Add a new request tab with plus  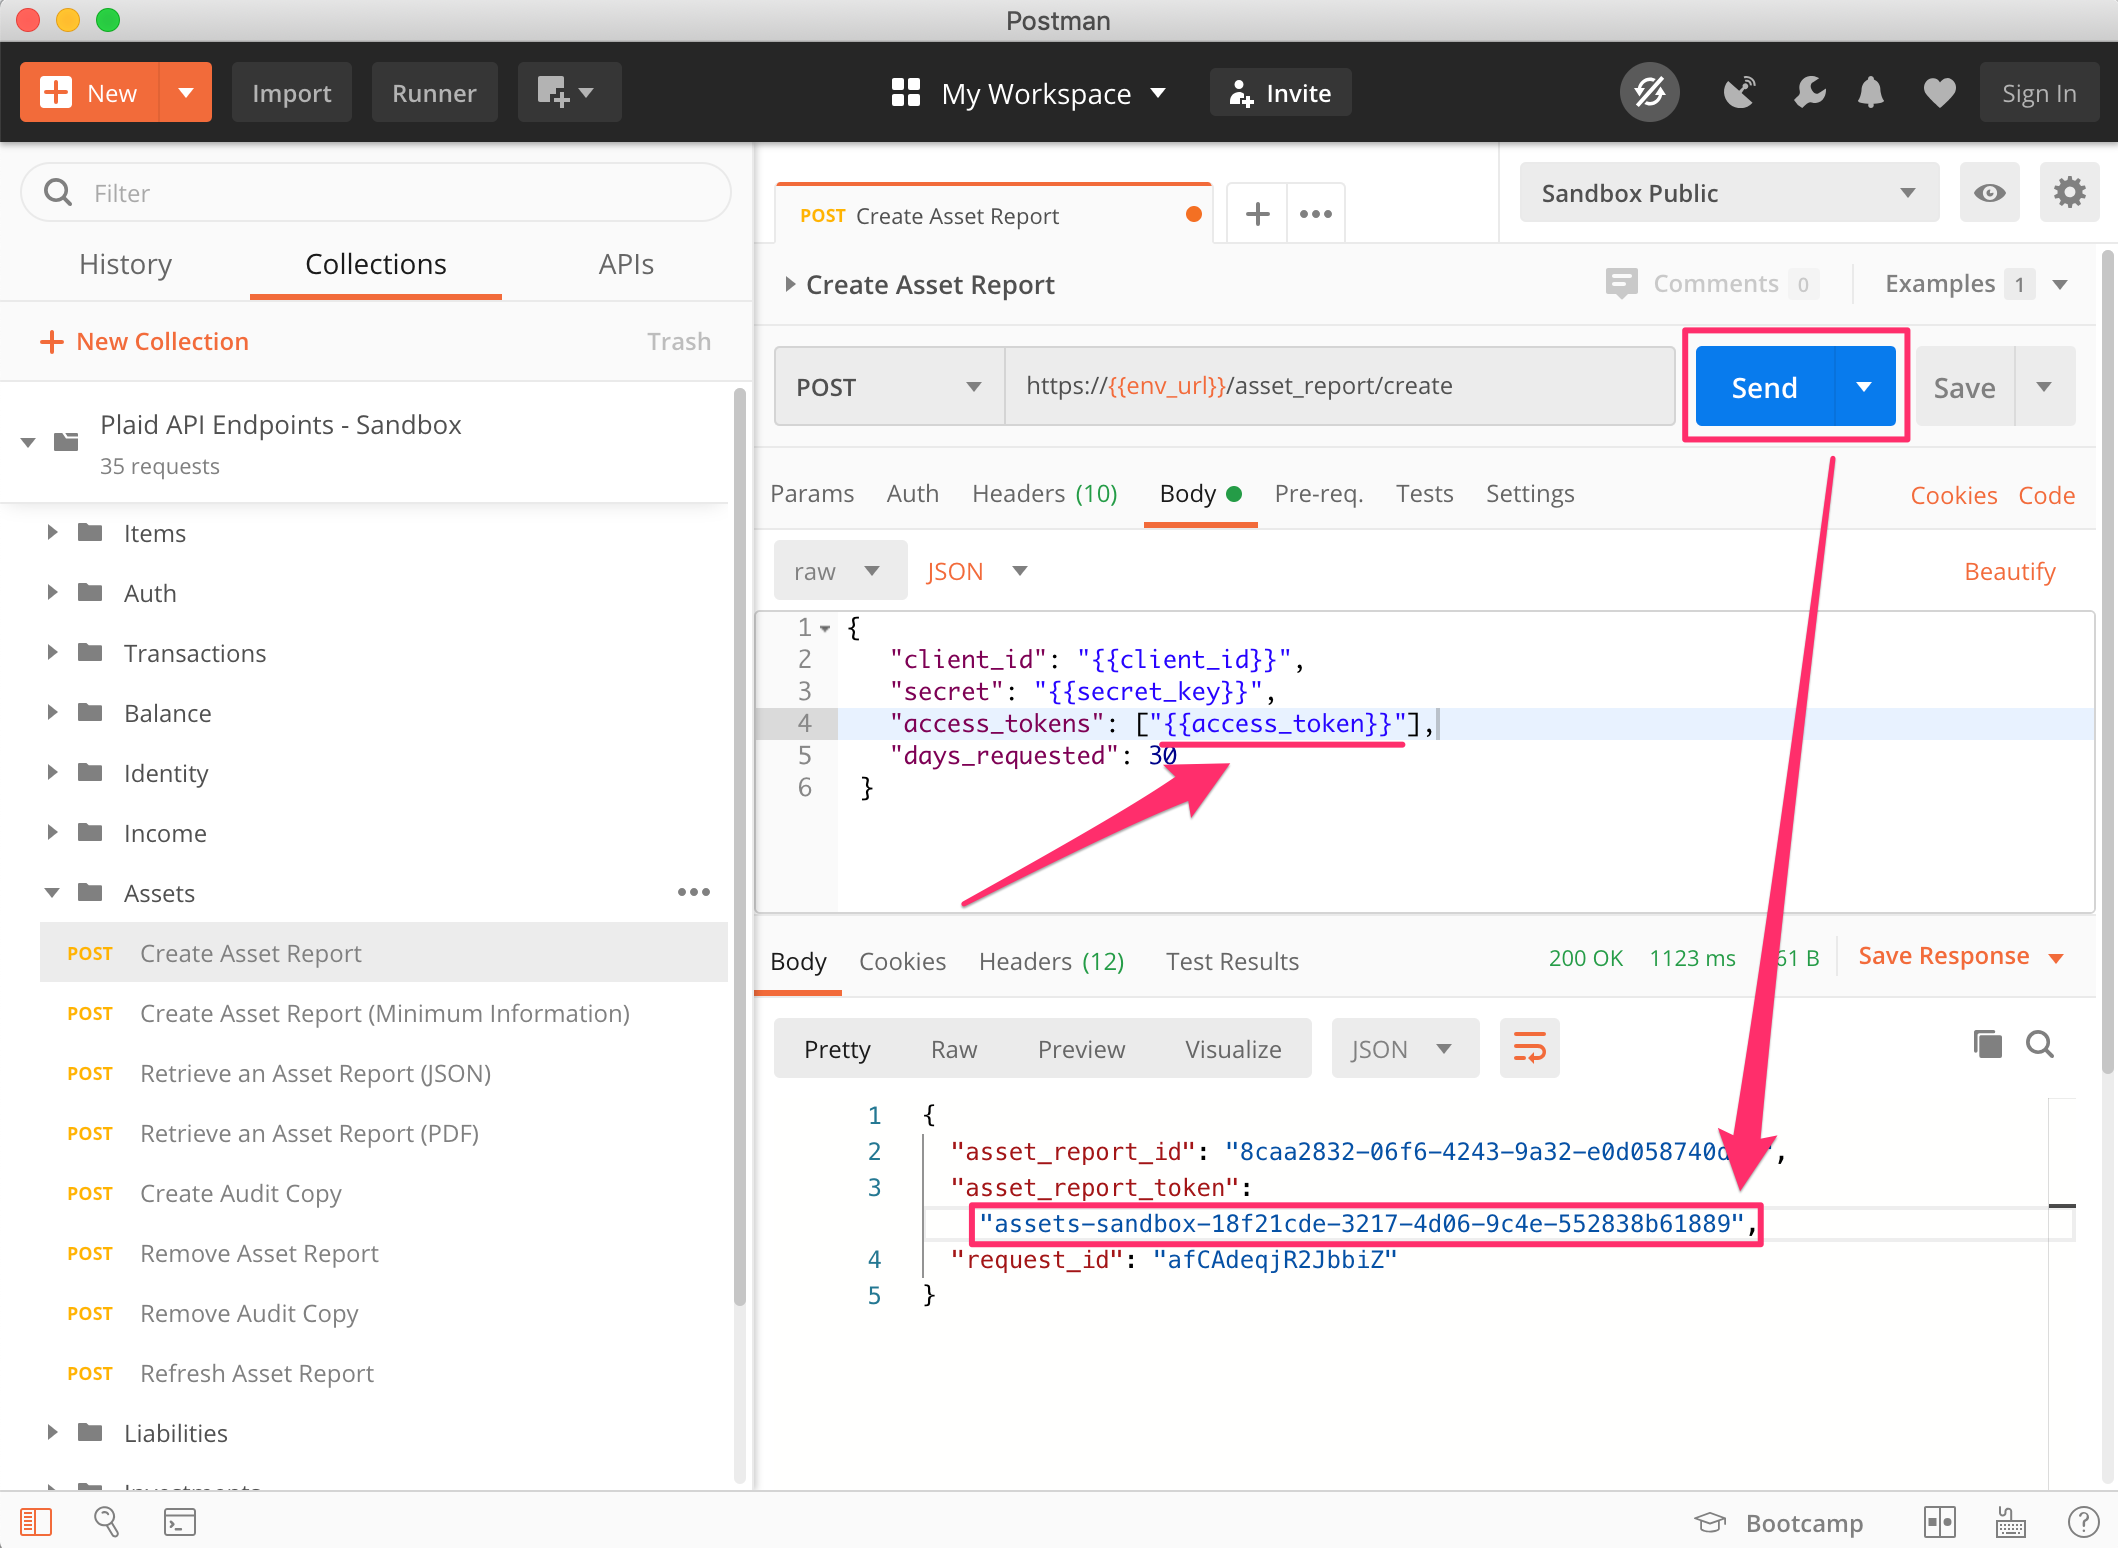1257,214
